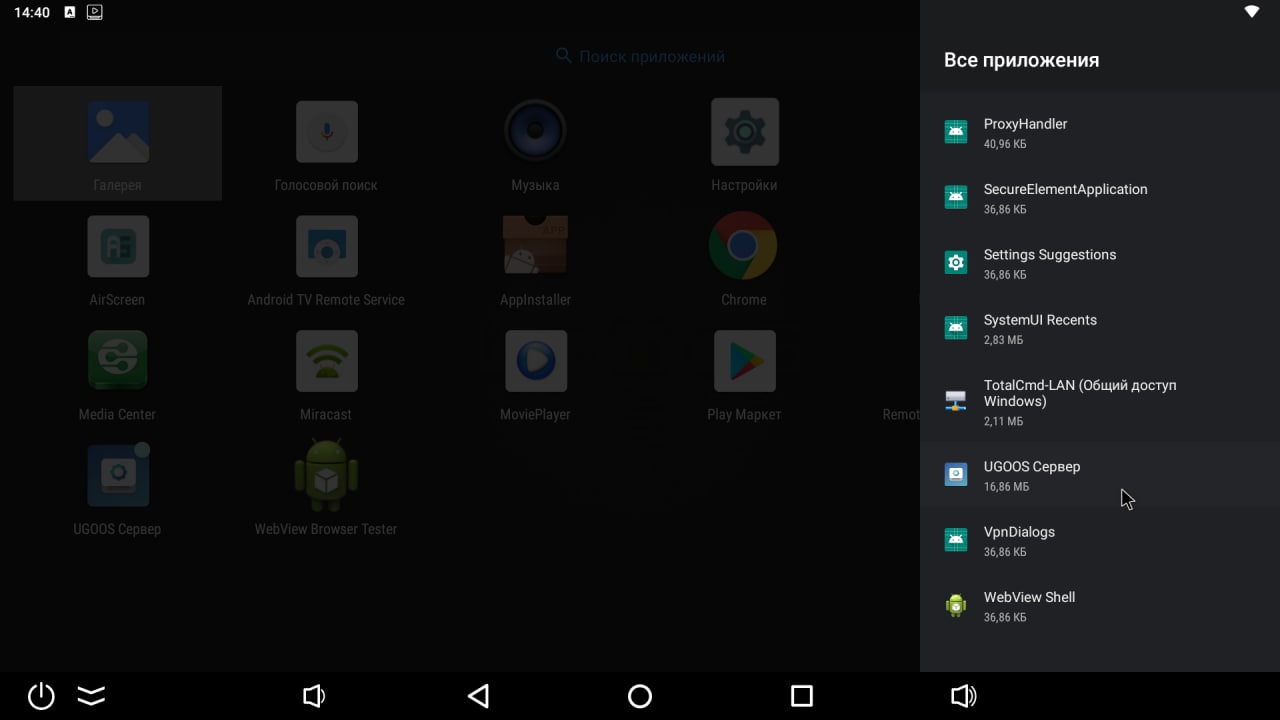Click the 40,96 КБ size of ProxyHandler
The image size is (1280, 720).
pyautogui.click(x=1005, y=144)
